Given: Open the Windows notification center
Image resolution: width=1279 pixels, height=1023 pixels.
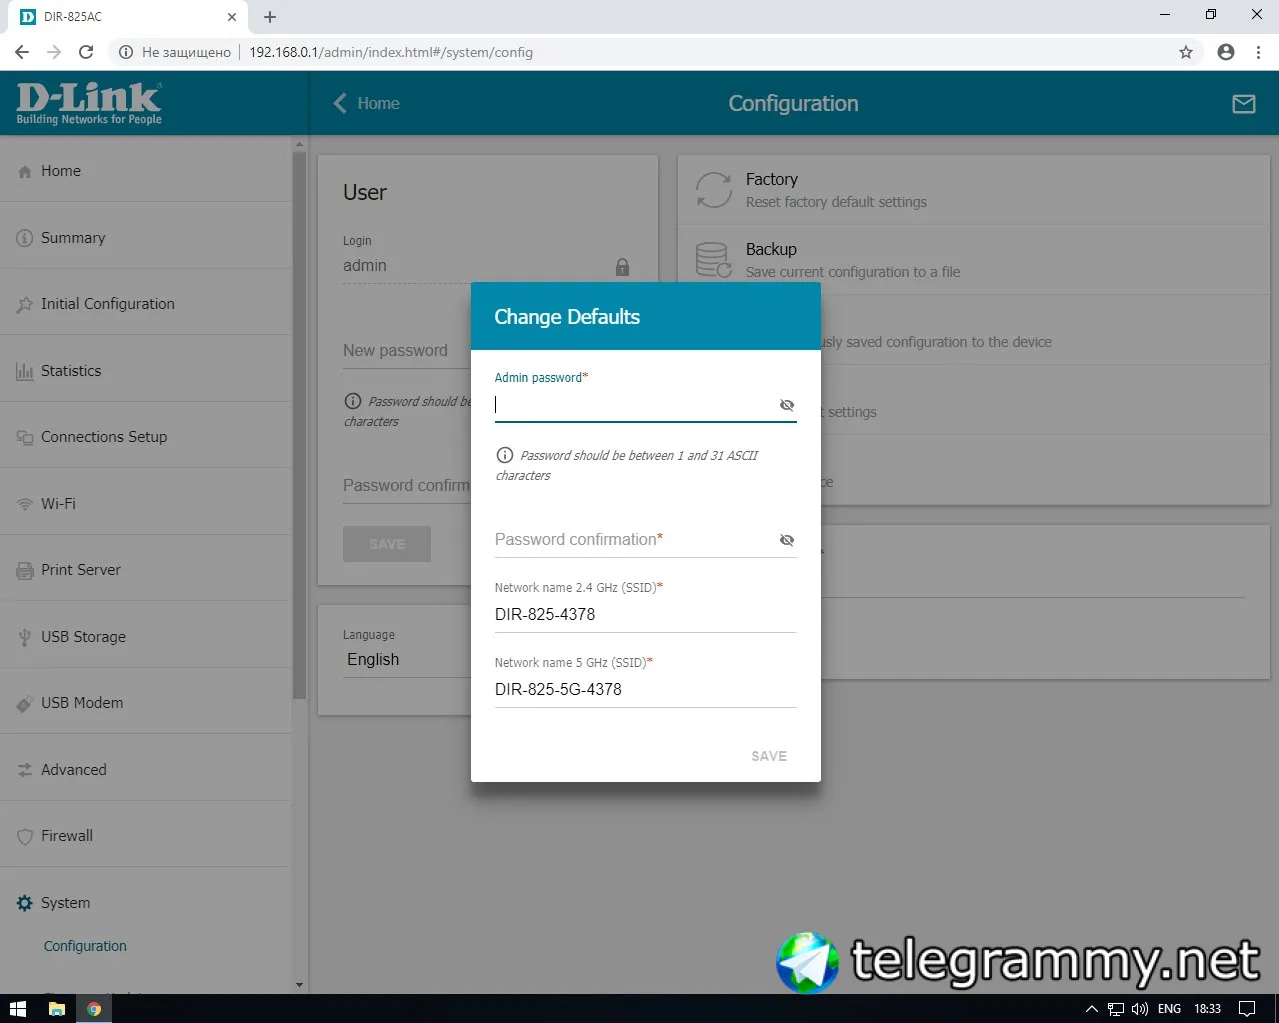Looking at the screenshot, I should tap(1247, 1009).
